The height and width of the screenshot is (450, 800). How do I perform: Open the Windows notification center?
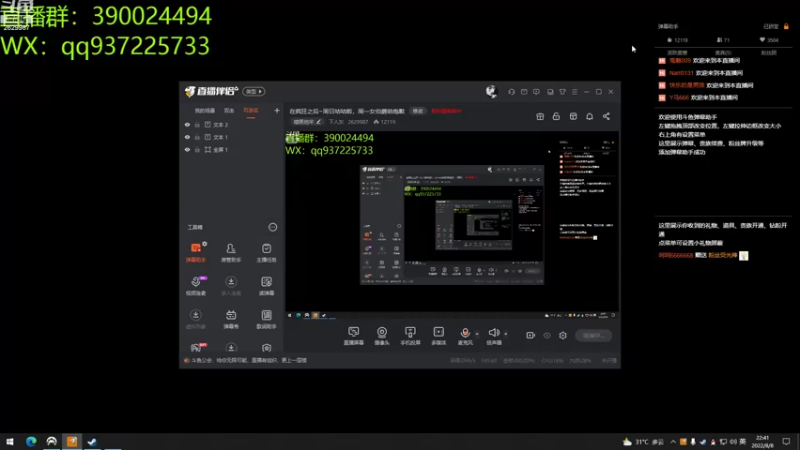pos(786,442)
